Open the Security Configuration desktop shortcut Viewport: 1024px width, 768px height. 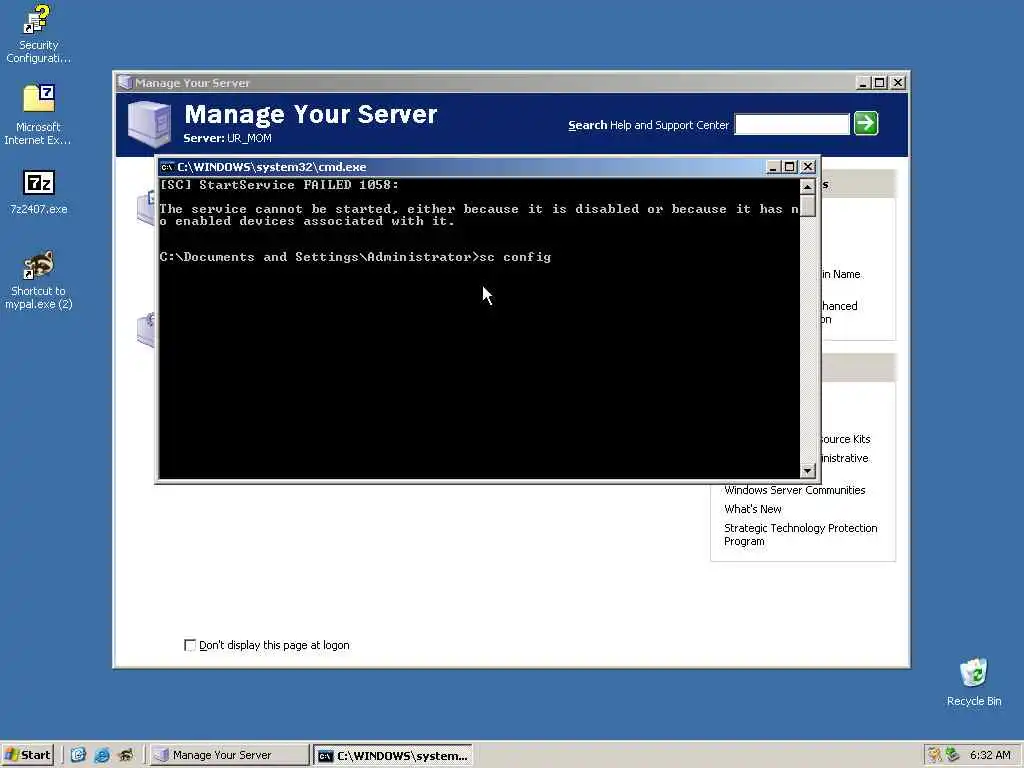pos(38,33)
